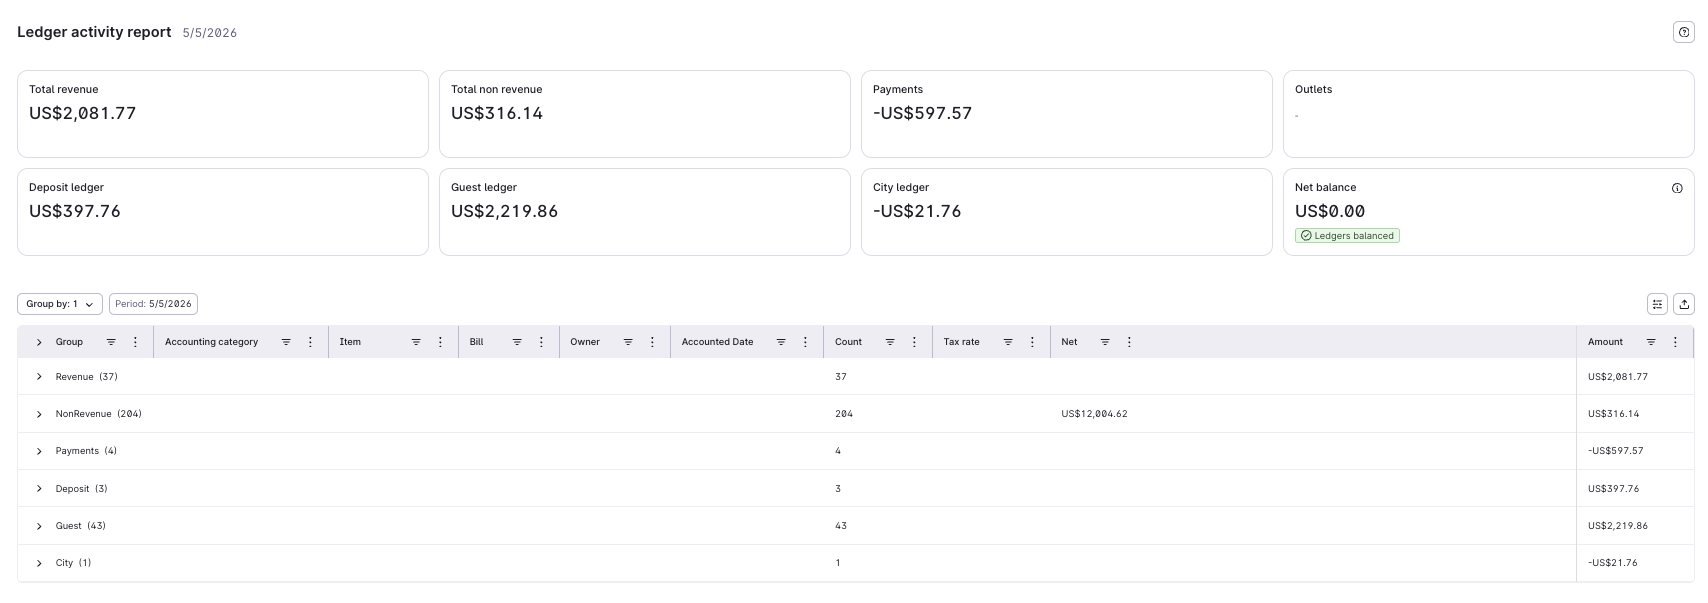Filter the Owner column
1708x603 pixels.
pos(628,342)
